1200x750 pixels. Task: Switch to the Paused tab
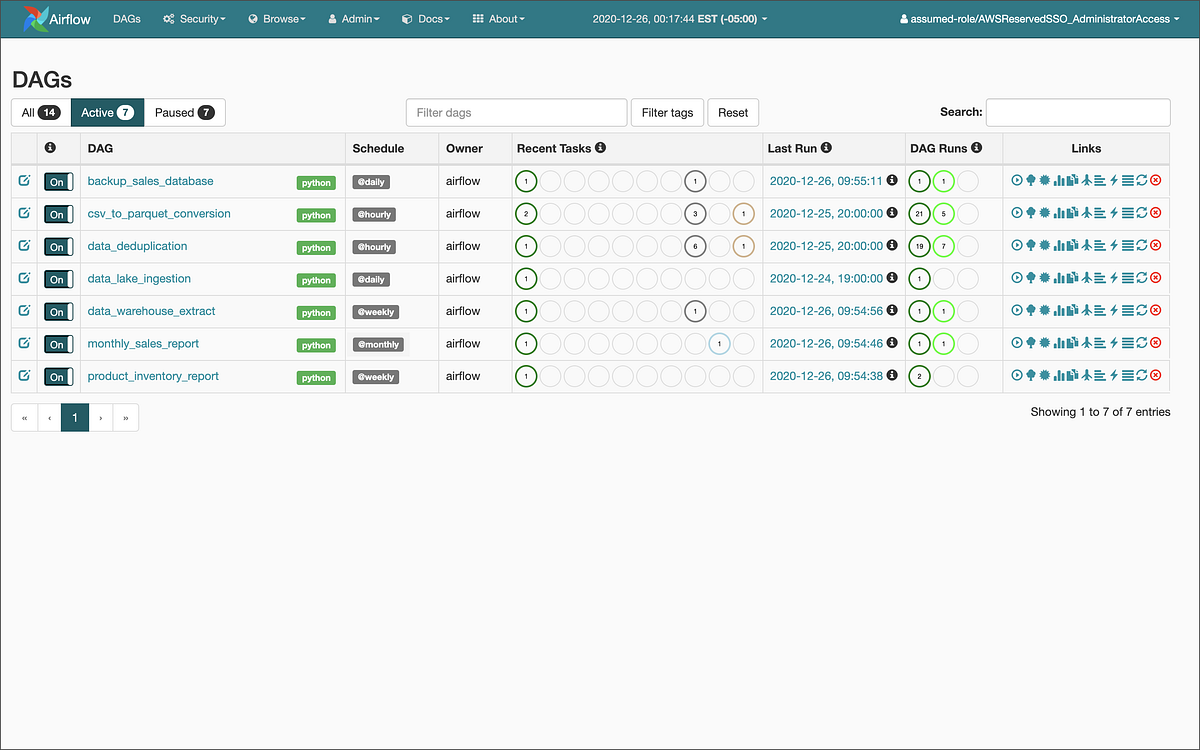point(184,112)
